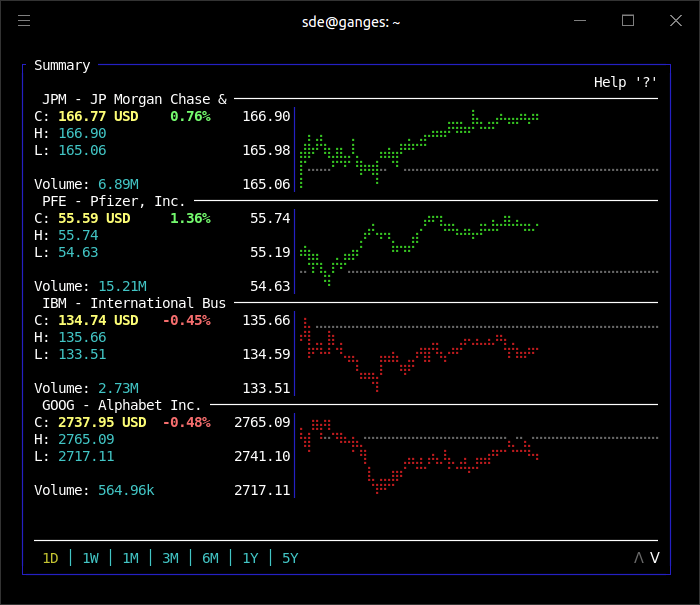
Task: Click PFE percent change 1.36%
Action: coord(191,218)
